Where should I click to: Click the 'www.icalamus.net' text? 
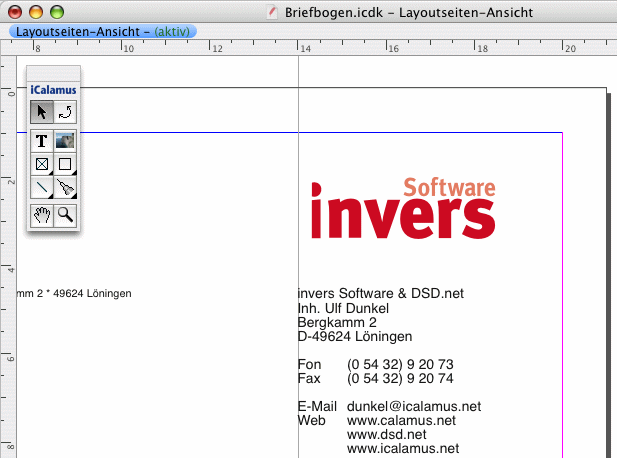click(403, 449)
